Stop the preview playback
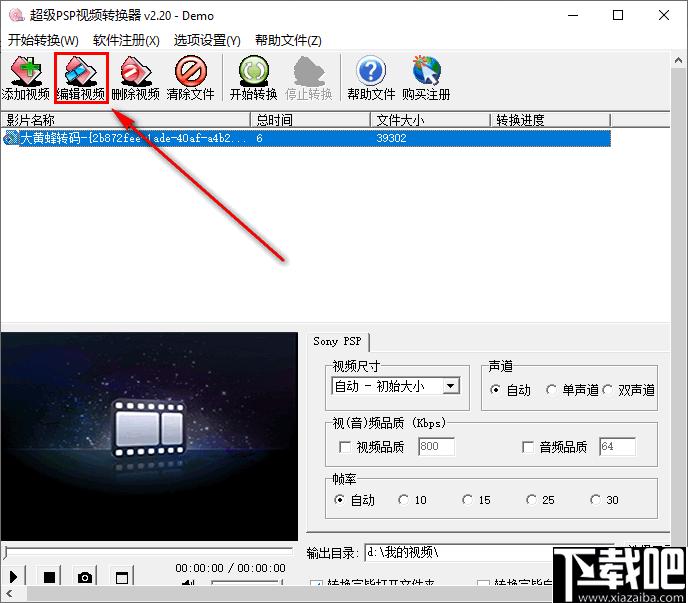The width and height of the screenshot is (688, 603). (49, 577)
